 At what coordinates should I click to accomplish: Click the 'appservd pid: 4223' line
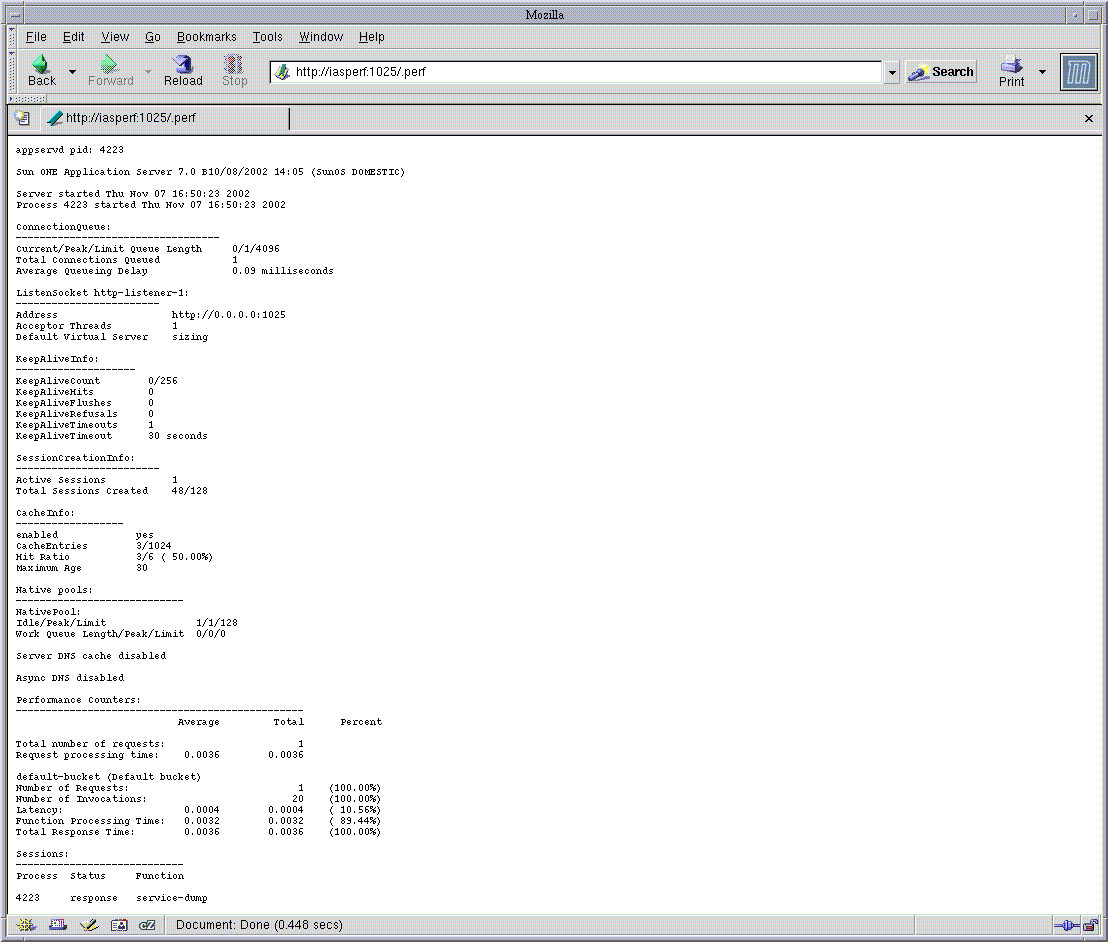click(70, 150)
